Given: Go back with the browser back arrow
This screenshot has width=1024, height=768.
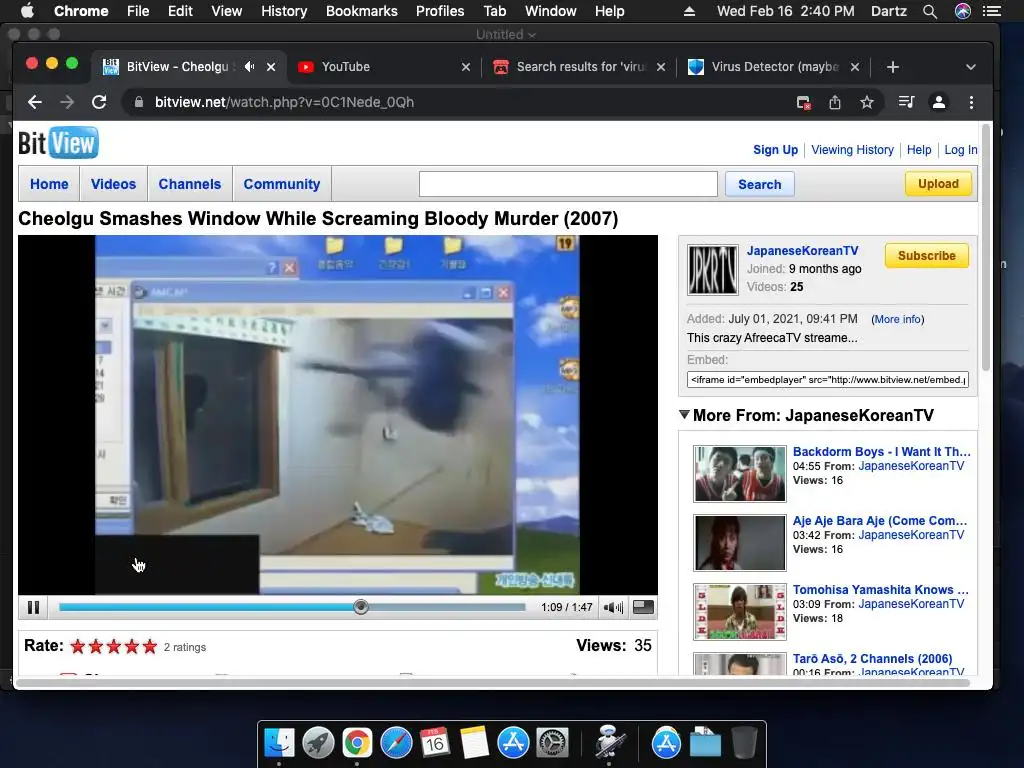Looking at the screenshot, I should coord(35,103).
